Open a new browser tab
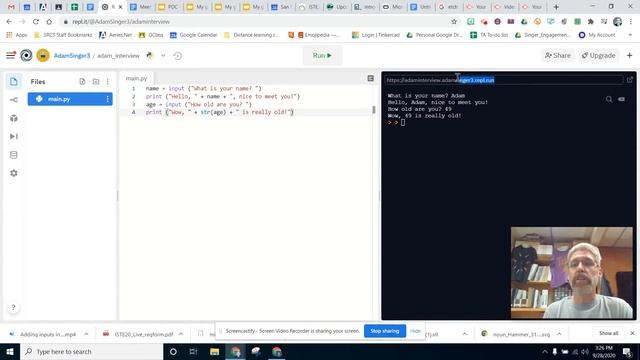Image resolution: width=640 pixels, height=360 pixels. [x=556, y=7]
